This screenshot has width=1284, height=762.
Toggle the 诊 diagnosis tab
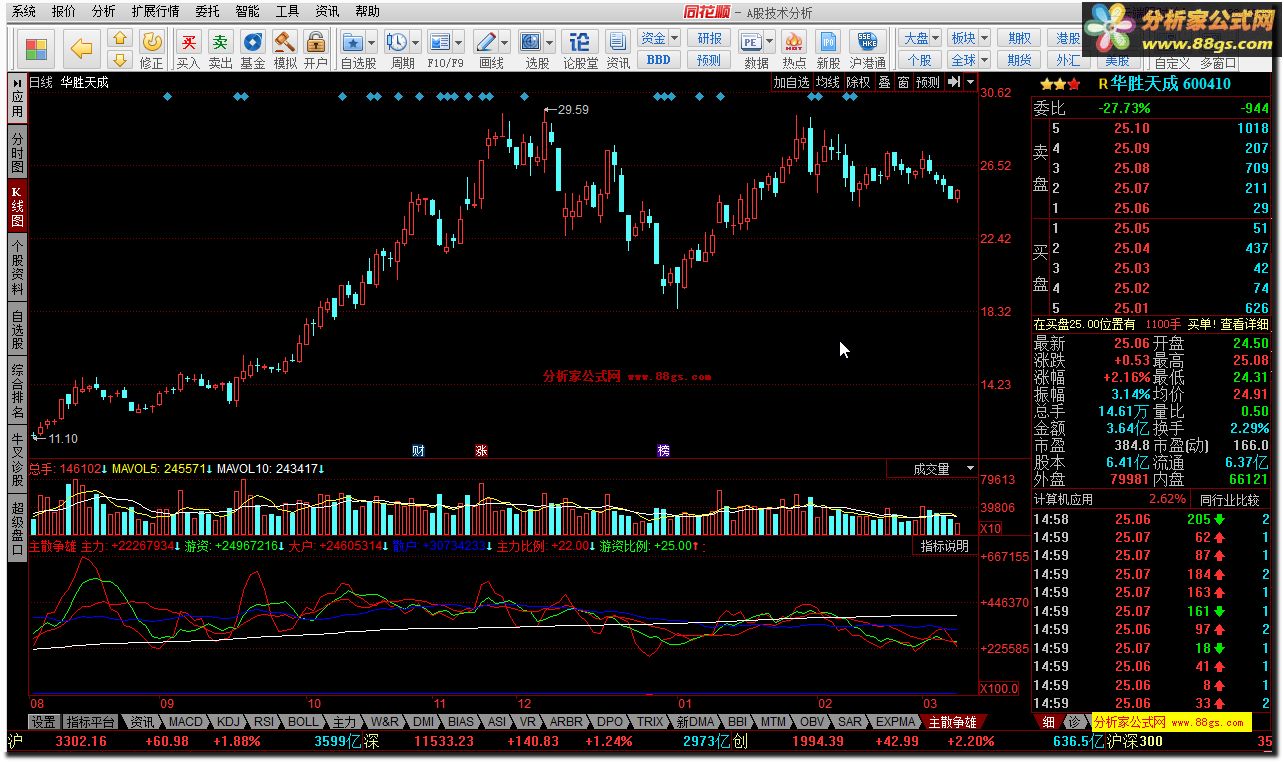point(1073,722)
